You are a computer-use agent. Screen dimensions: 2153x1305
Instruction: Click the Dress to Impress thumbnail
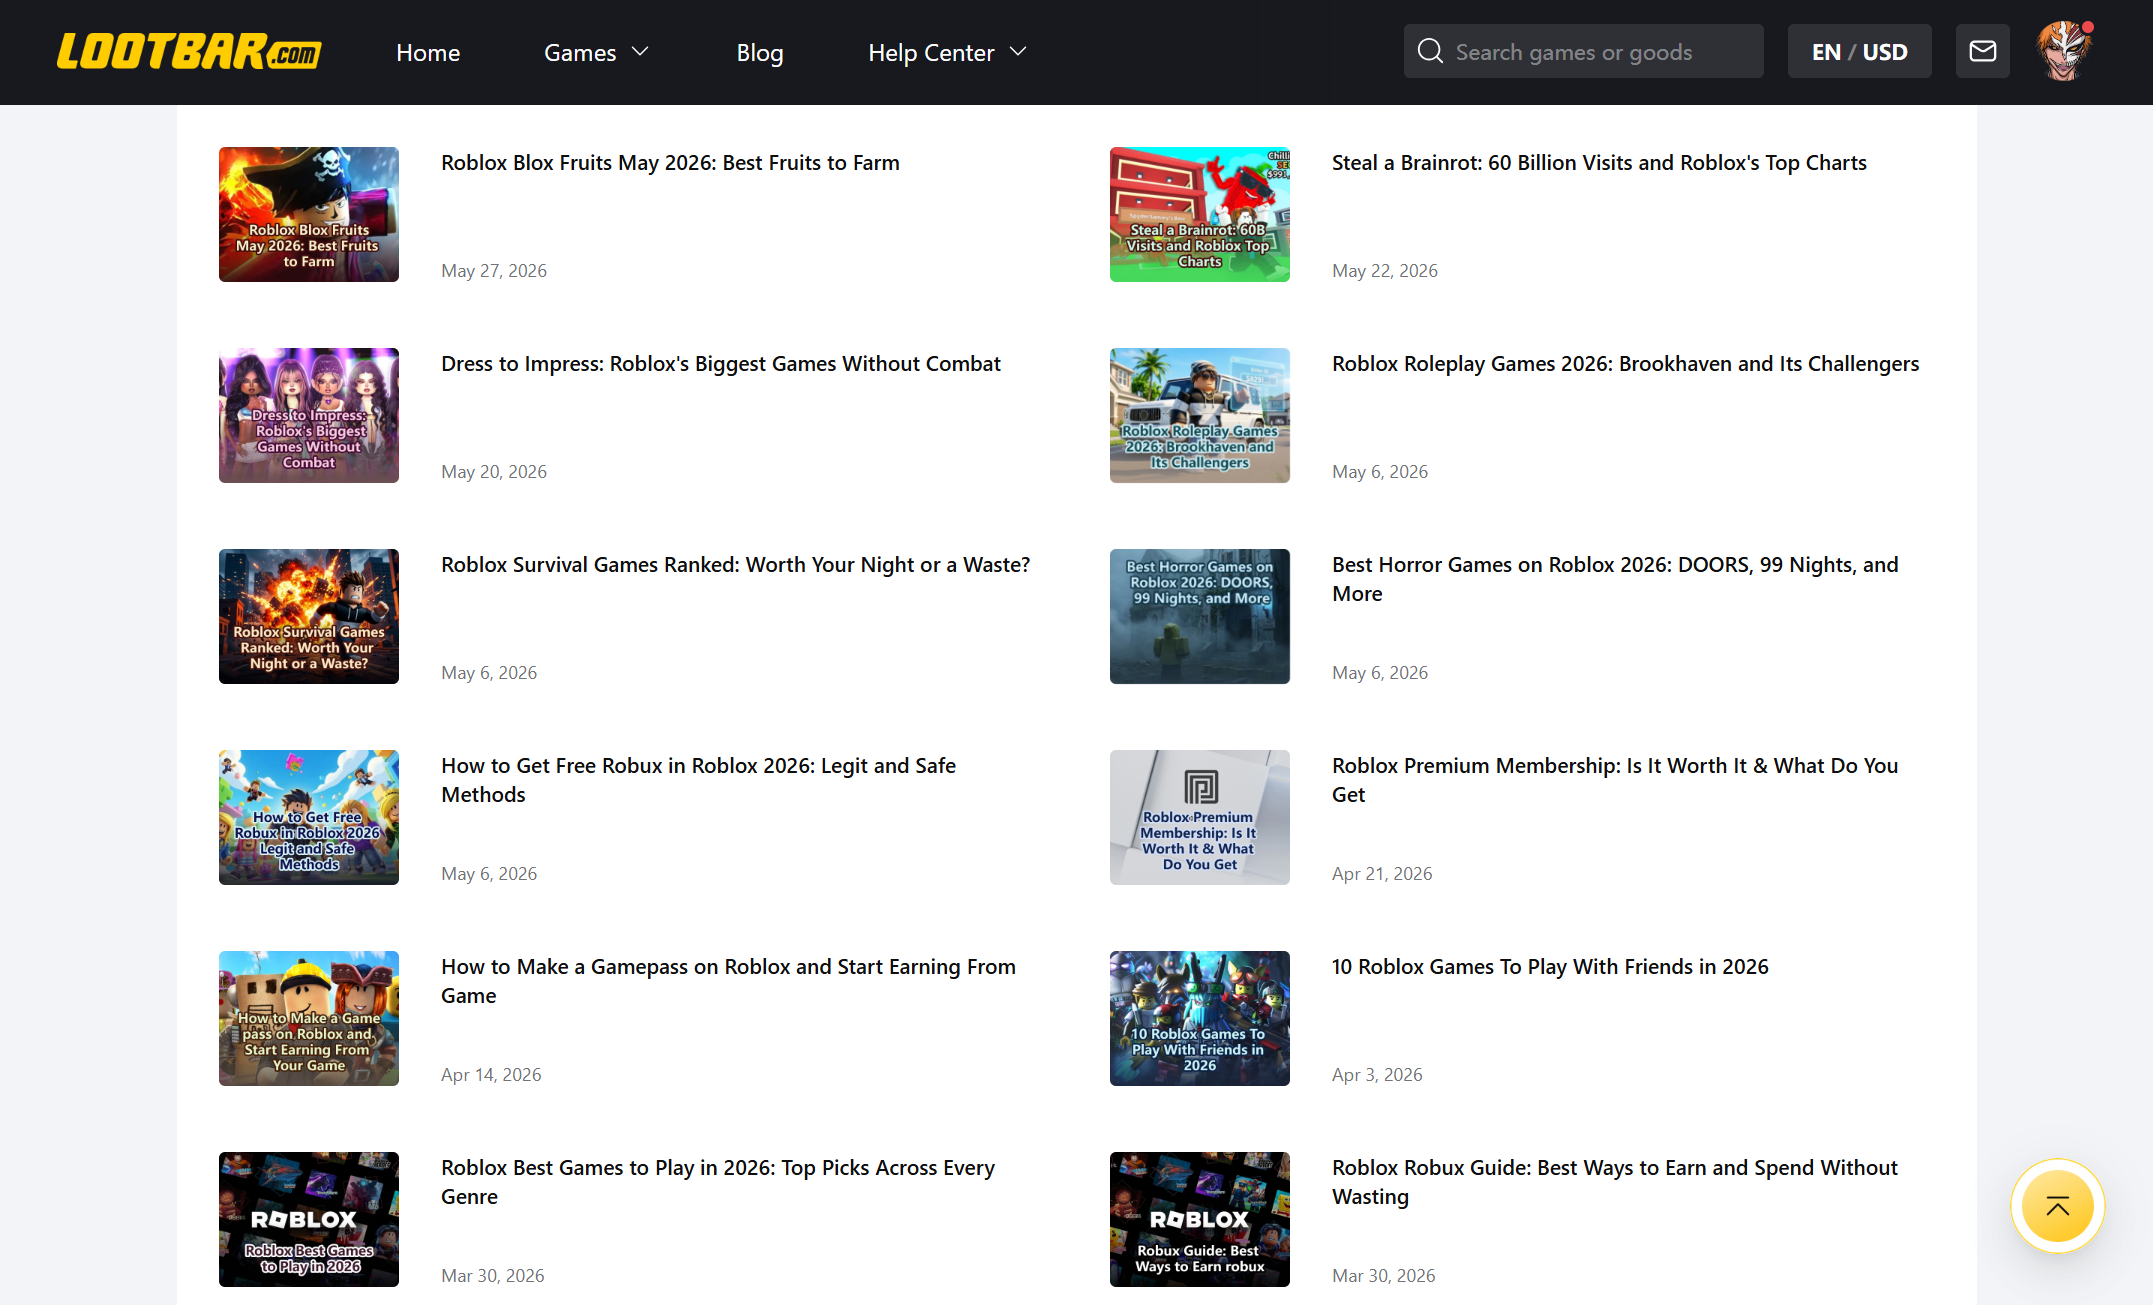point(309,415)
